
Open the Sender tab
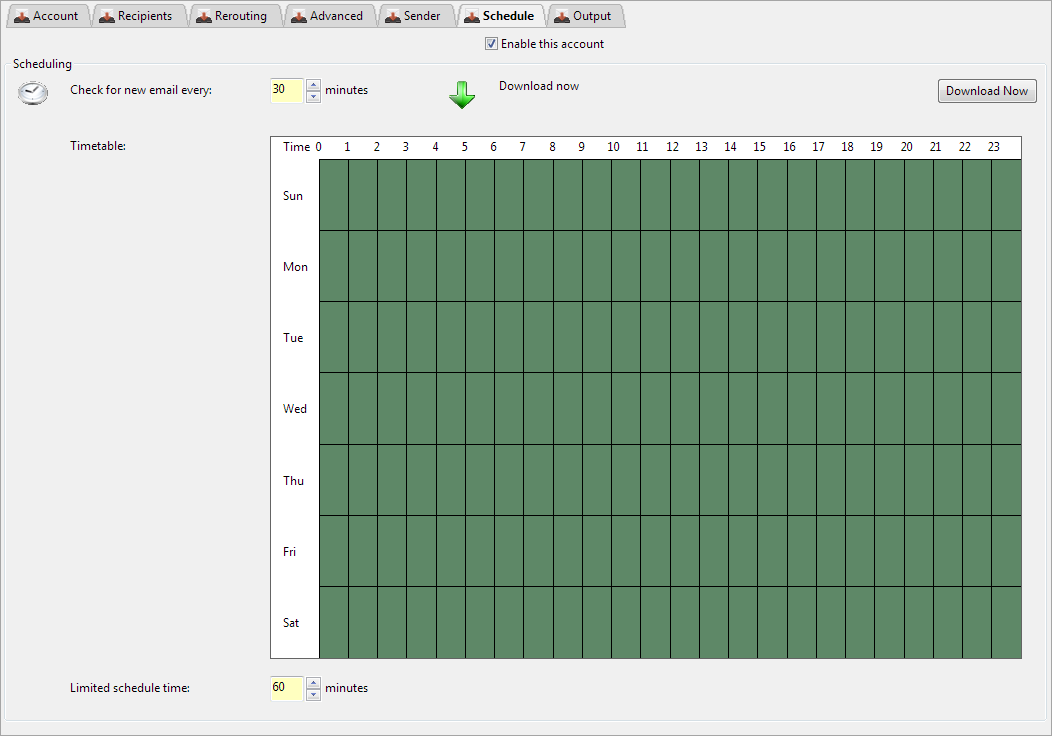[x=413, y=16]
